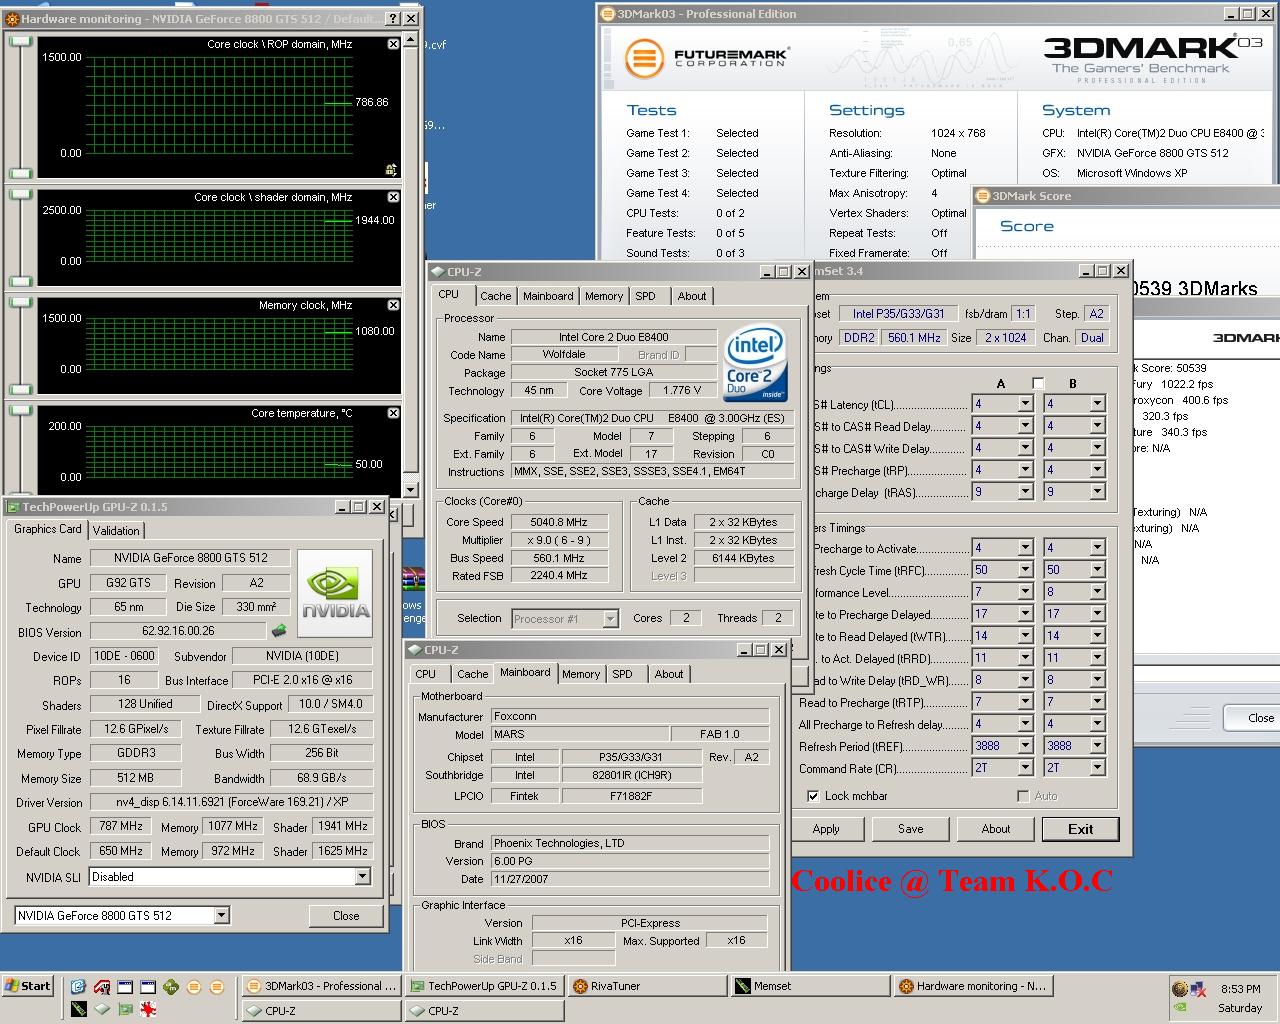Click the lock icon in the ROP domain graph

pyautogui.click(x=391, y=169)
